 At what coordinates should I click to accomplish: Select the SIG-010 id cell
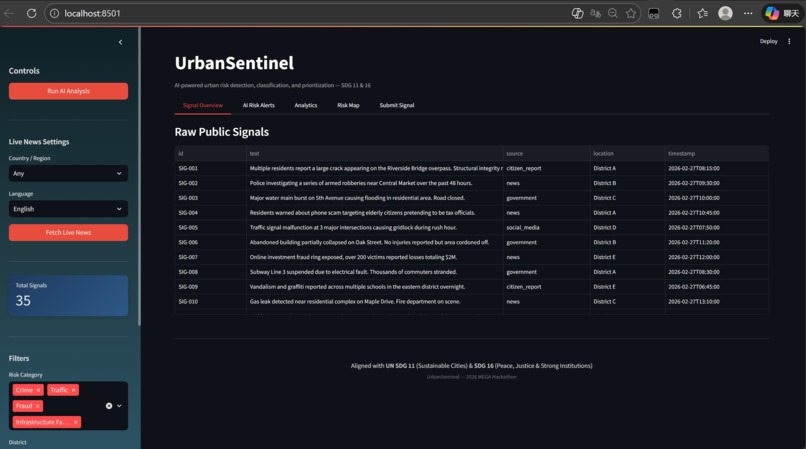tap(210, 301)
